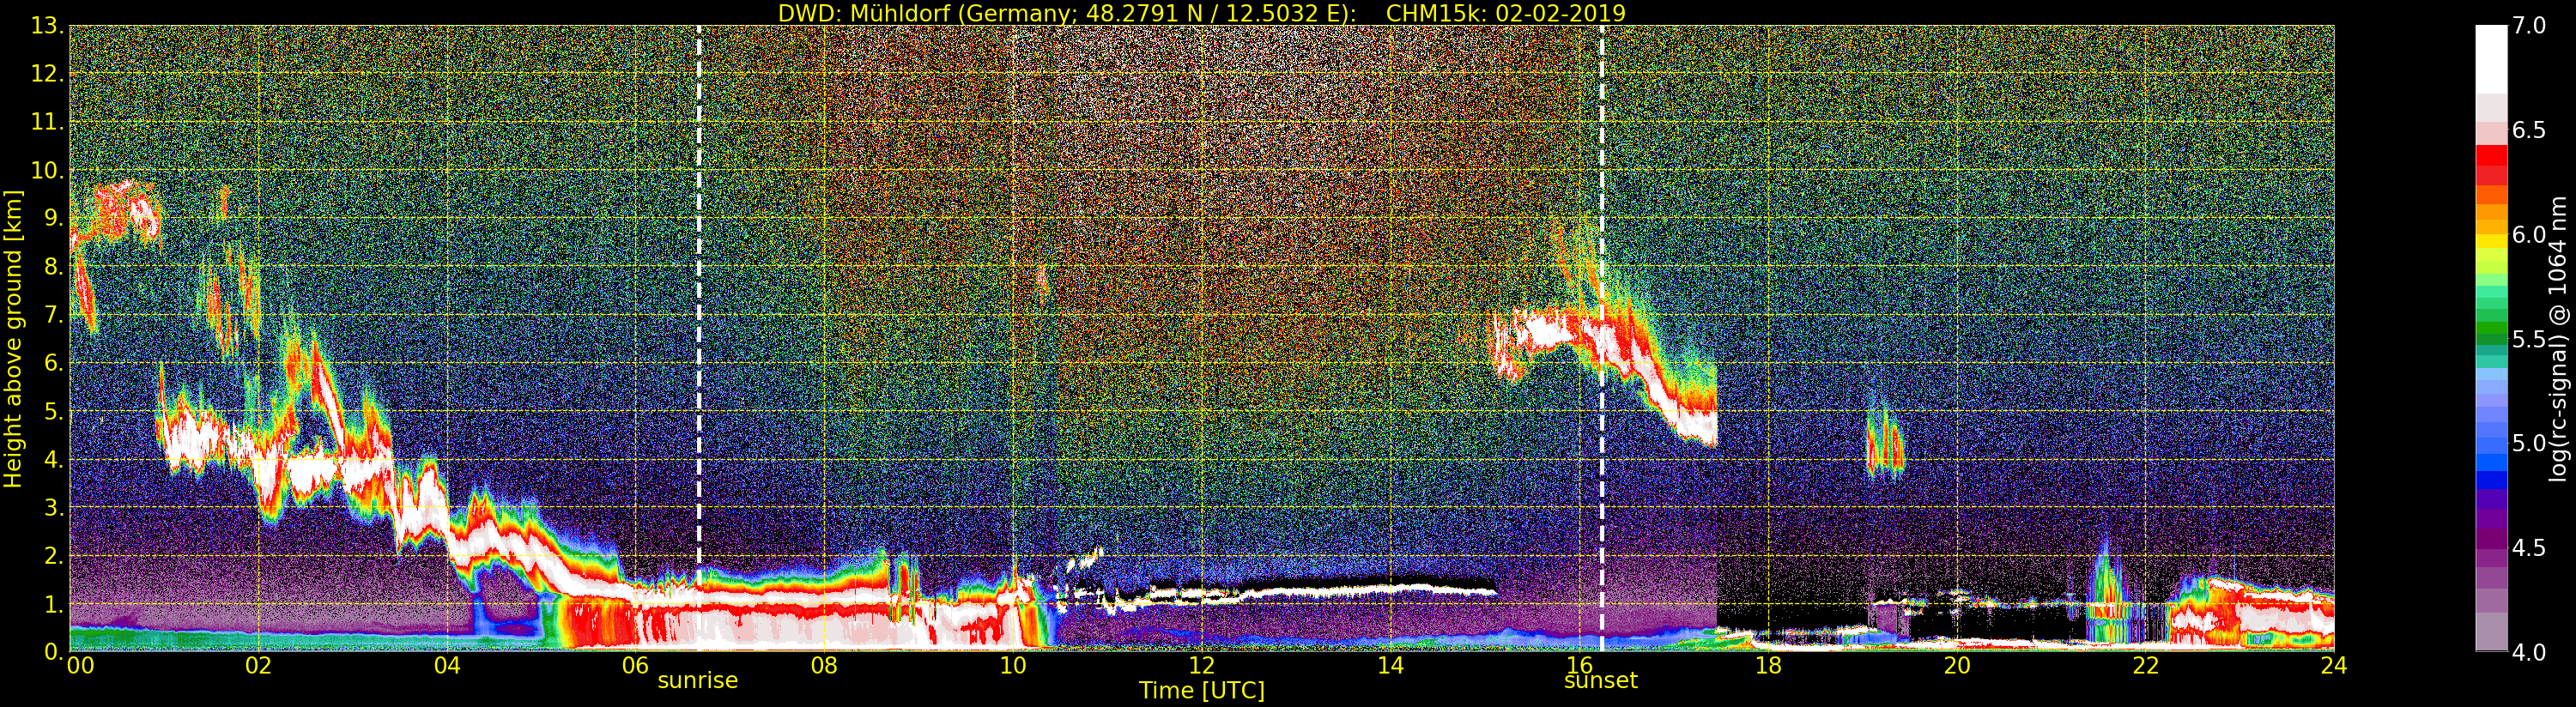Click the high cloud near 9 km at 00 UTC
The height and width of the screenshot is (707, 2576).
115,212
